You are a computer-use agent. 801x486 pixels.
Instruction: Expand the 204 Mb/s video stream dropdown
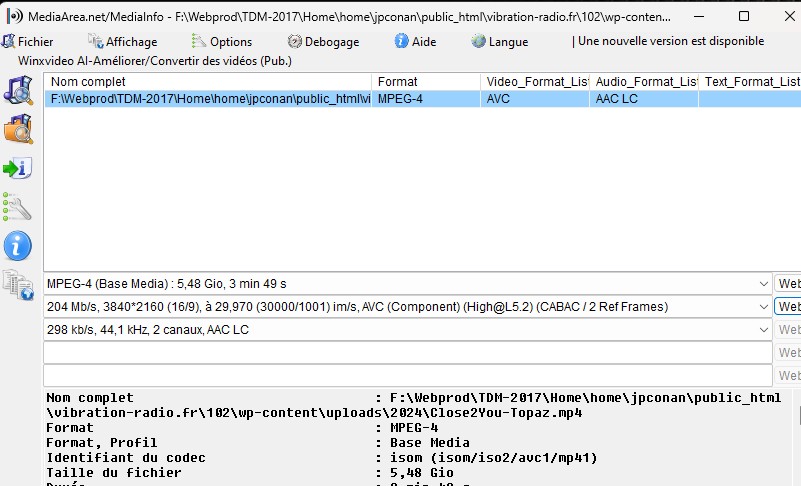(x=762, y=307)
